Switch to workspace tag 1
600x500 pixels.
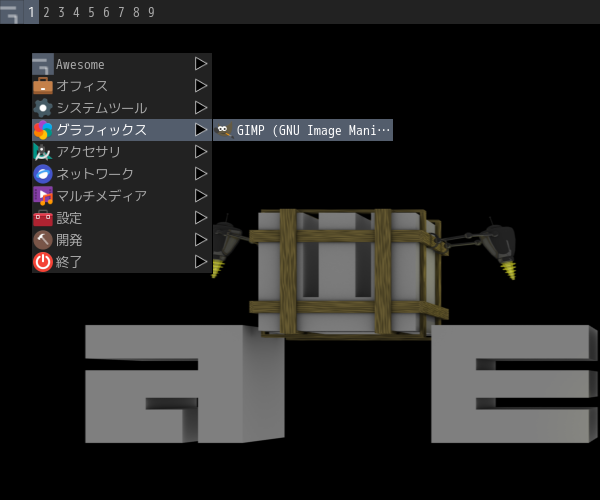tap(31, 12)
